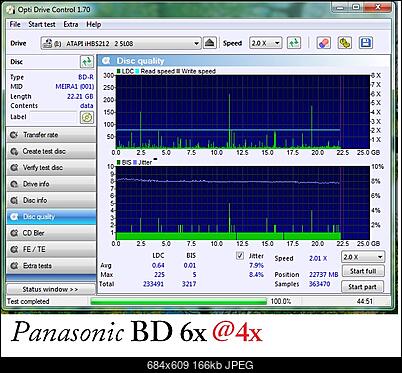Open the Verify test disc section

pyautogui.click(x=51, y=168)
